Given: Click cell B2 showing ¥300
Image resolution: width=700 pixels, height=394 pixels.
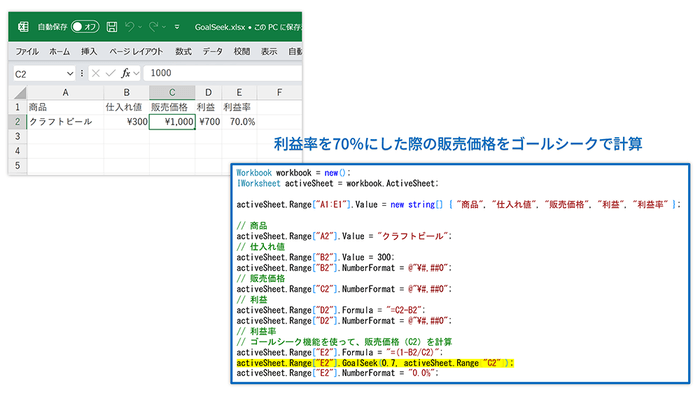Looking at the screenshot, I should pyautogui.click(x=126, y=122).
